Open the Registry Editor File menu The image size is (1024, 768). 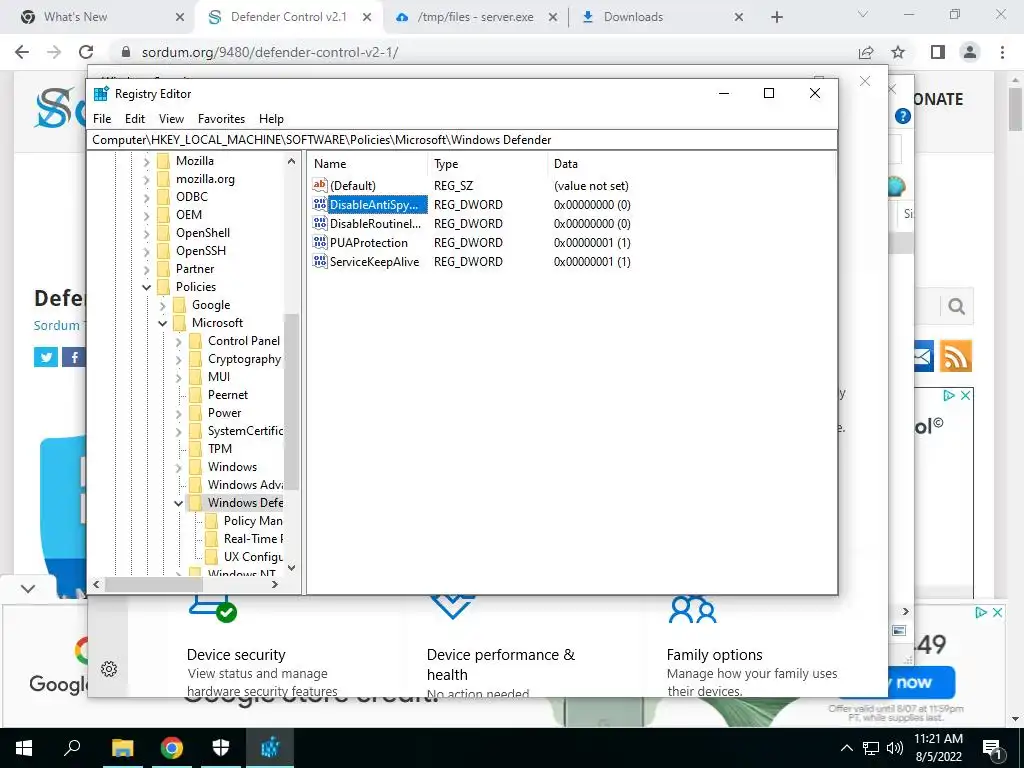[102, 119]
